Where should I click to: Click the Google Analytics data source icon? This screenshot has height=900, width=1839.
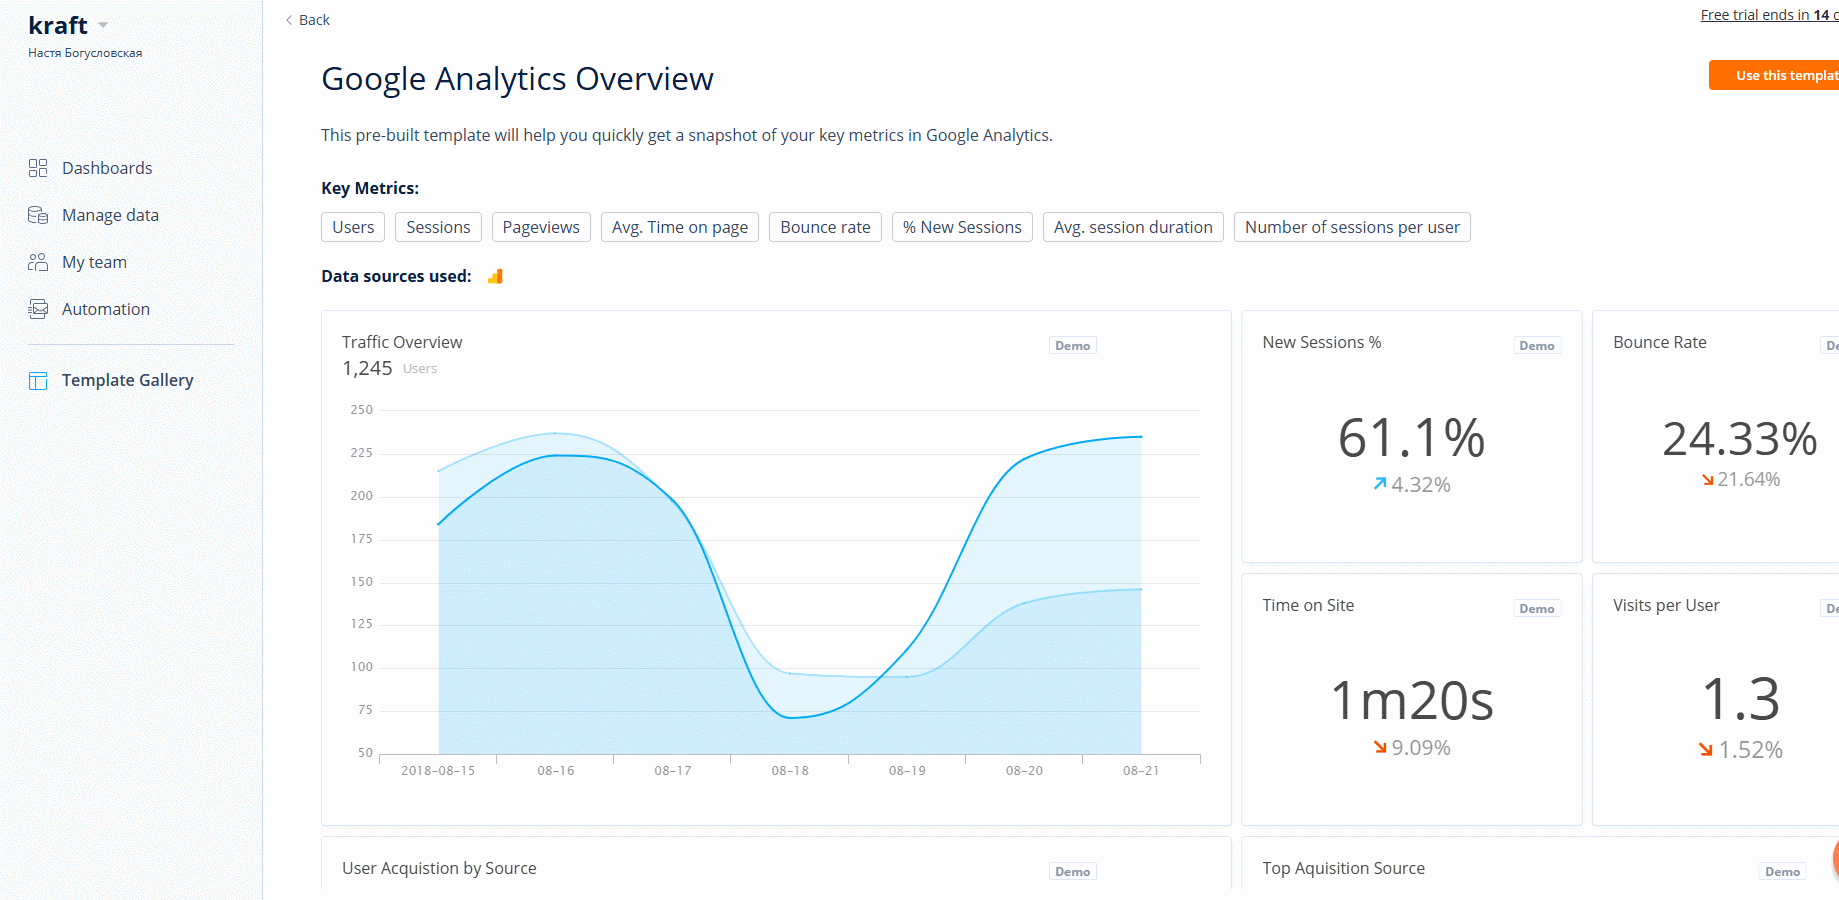pyautogui.click(x=495, y=276)
